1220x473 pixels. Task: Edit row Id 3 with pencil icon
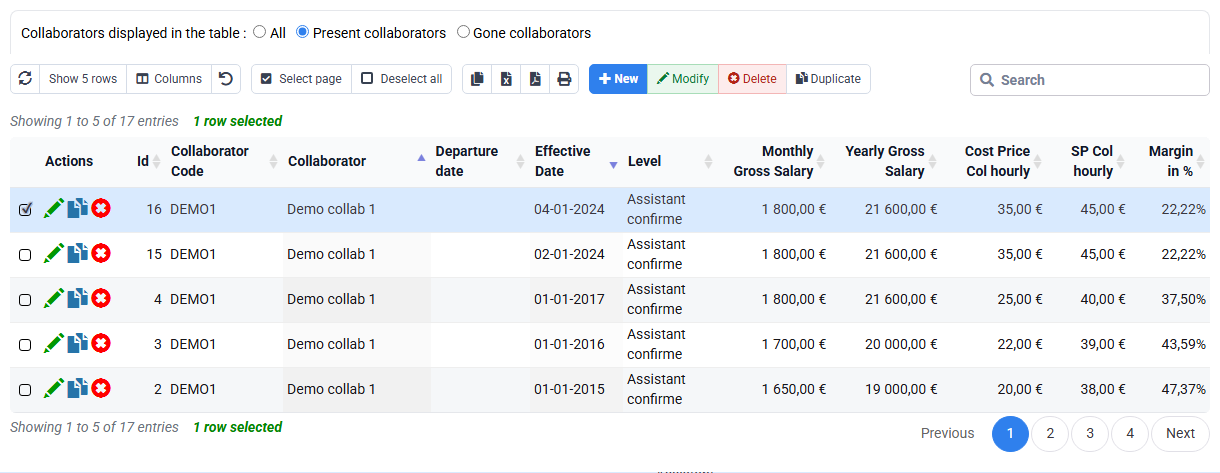pos(55,344)
